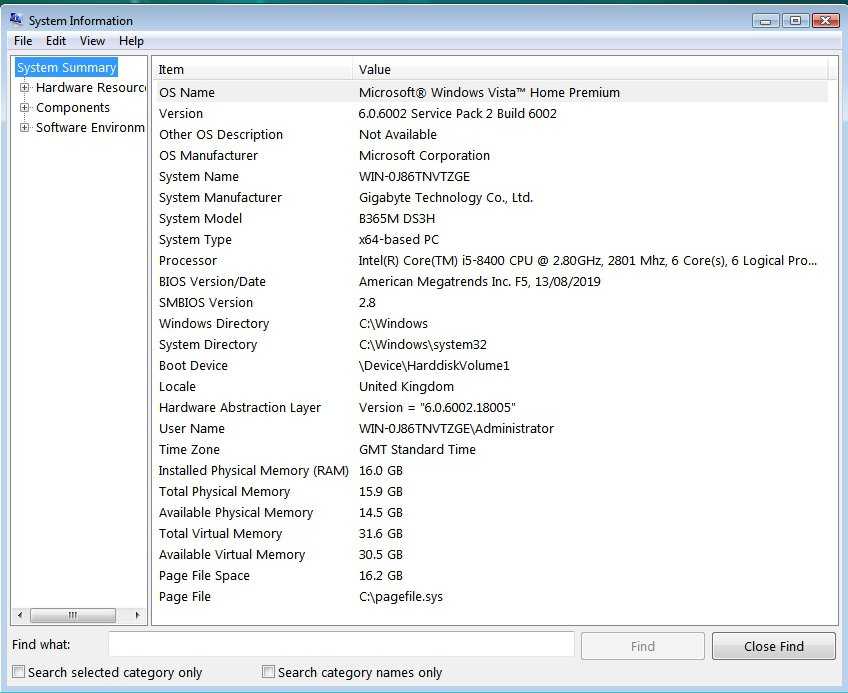The image size is (848, 693).
Task: Select System Summary in the tree
Action: 67,68
